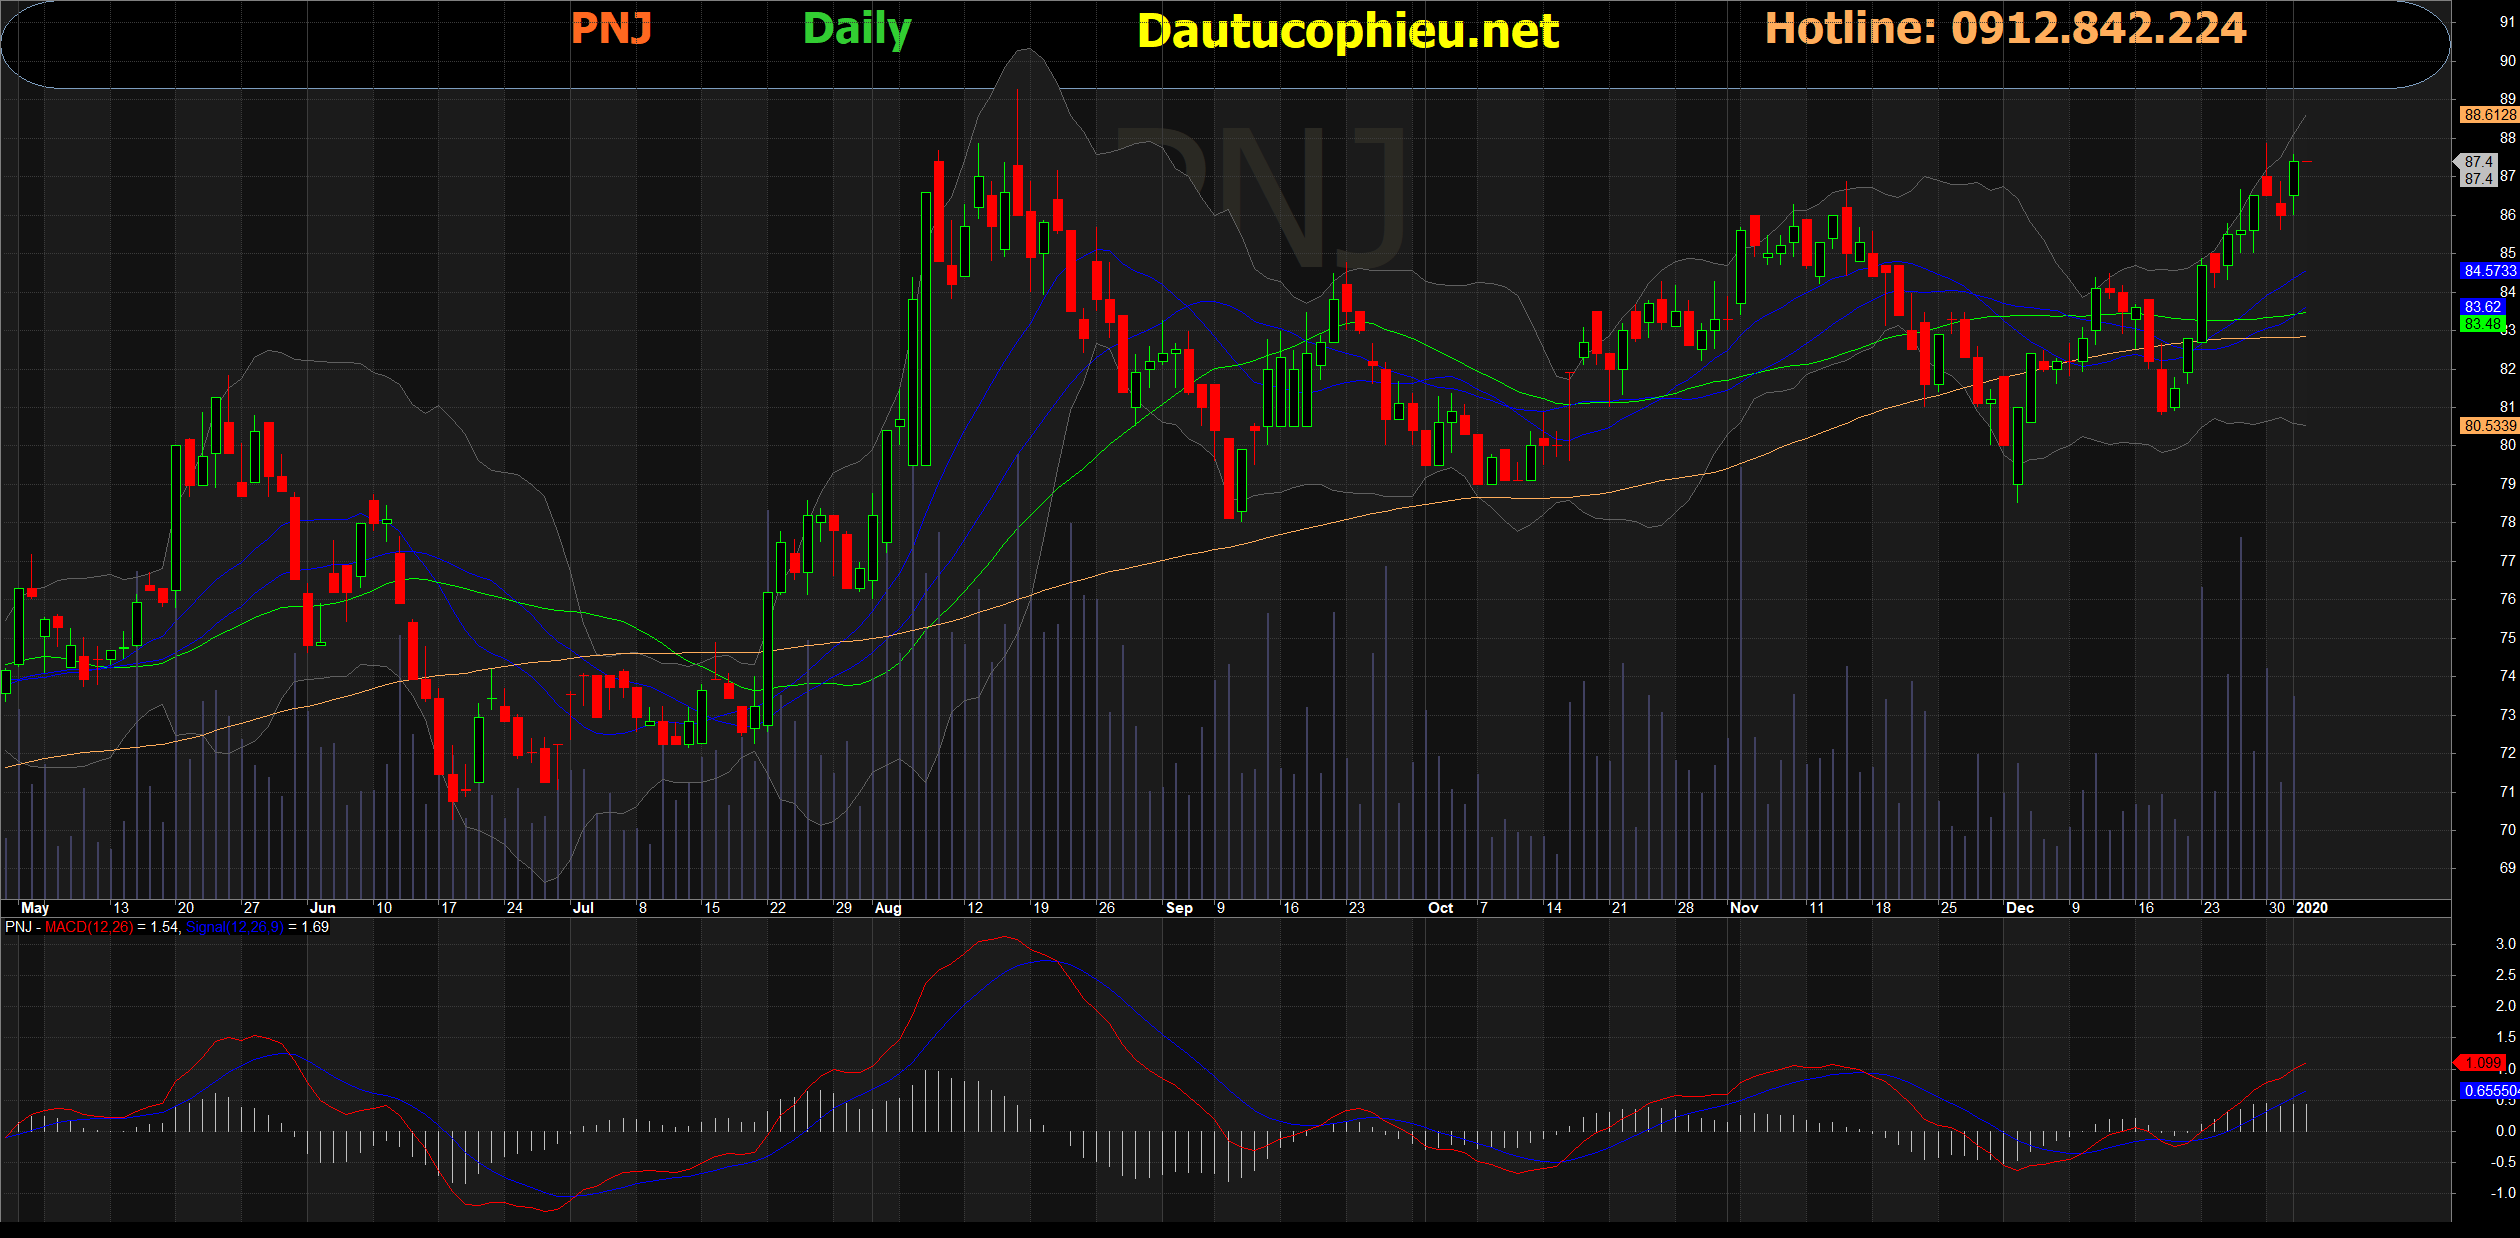Click the blue 0.6555 signal value tag

[x=2488, y=1091]
